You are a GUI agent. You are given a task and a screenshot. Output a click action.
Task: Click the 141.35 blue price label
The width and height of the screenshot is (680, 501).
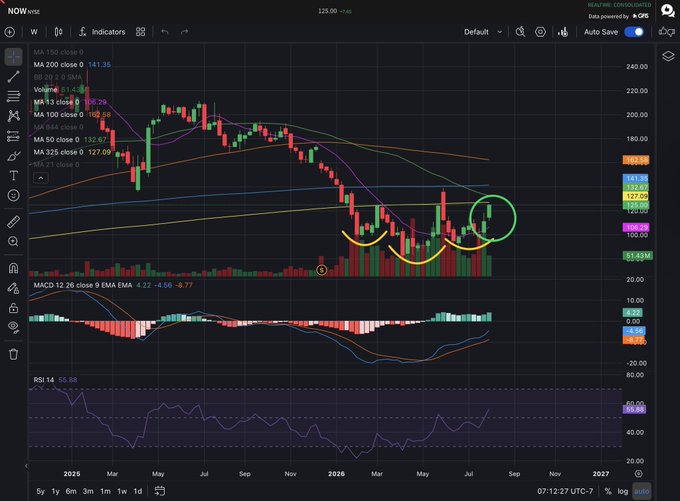635,178
